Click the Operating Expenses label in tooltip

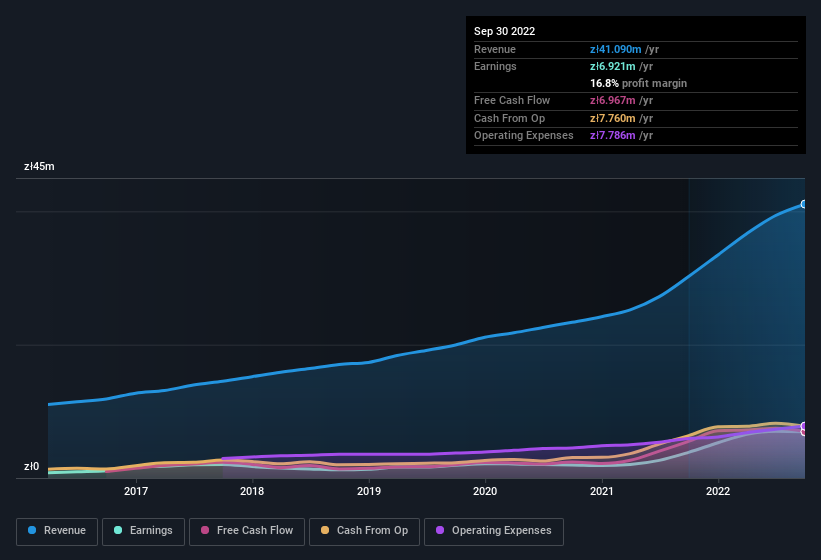click(524, 136)
